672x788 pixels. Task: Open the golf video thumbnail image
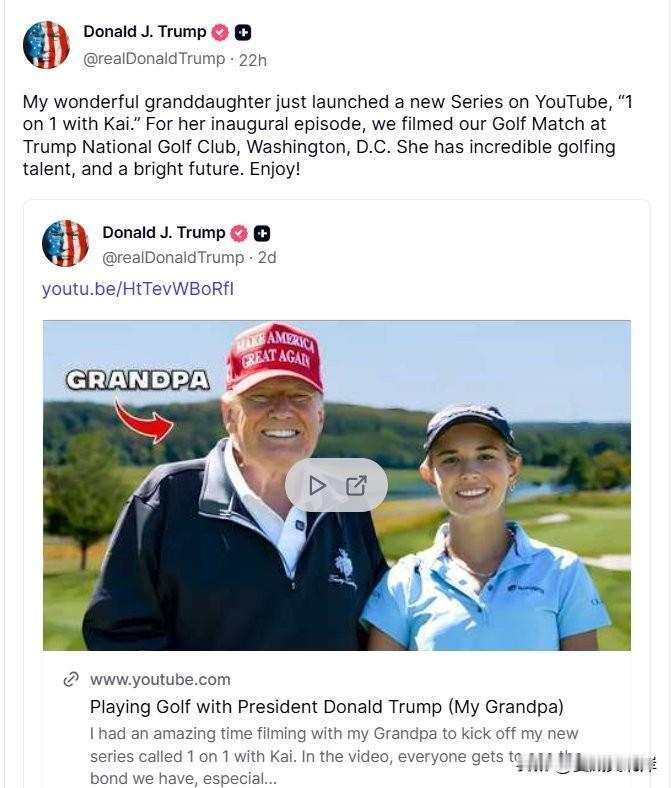337,485
